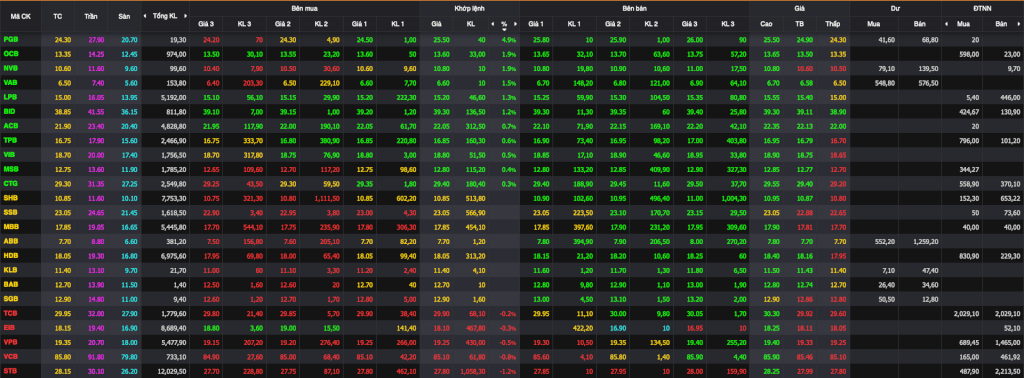
Task: Click SHB sell KL 3 value 1,004,30
Action: click(733, 198)
